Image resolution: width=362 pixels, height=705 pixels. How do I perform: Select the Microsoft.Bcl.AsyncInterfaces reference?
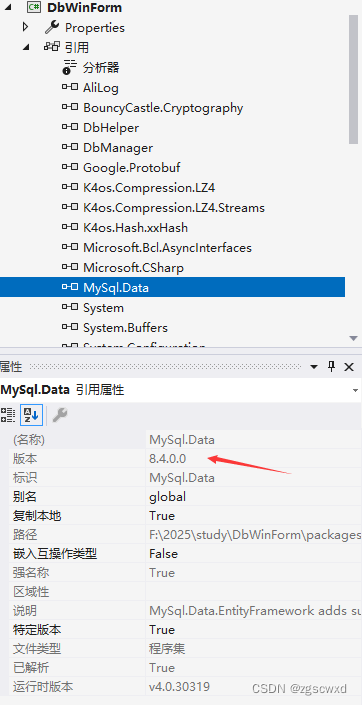(x=167, y=247)
